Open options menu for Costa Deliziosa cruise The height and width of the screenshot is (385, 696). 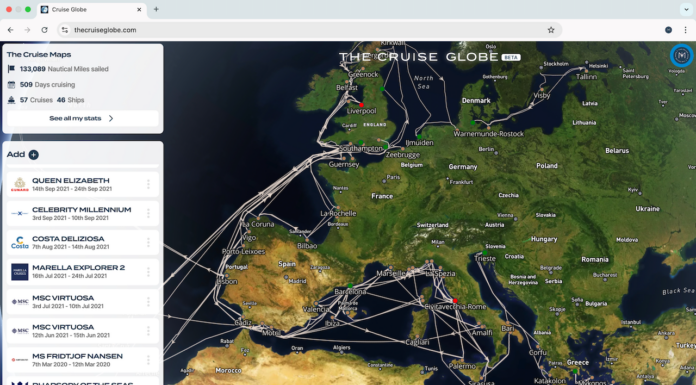[148, 242]
